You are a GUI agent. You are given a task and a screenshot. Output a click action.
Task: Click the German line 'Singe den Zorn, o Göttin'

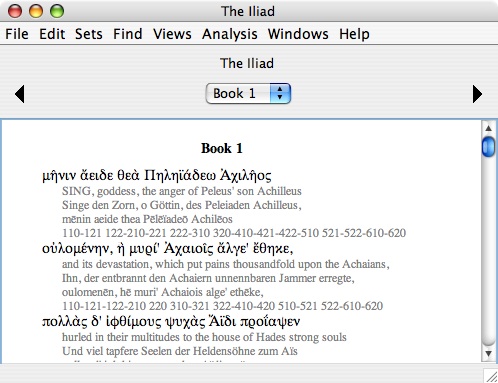[182, 205]
